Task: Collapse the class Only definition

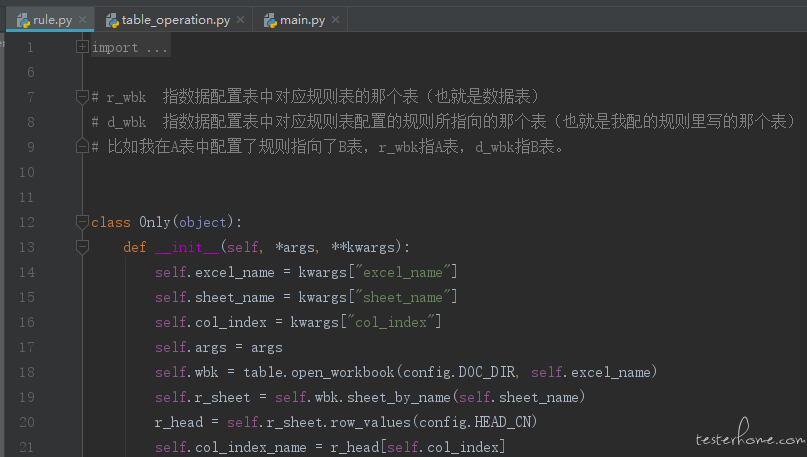Action: point(82,222)
